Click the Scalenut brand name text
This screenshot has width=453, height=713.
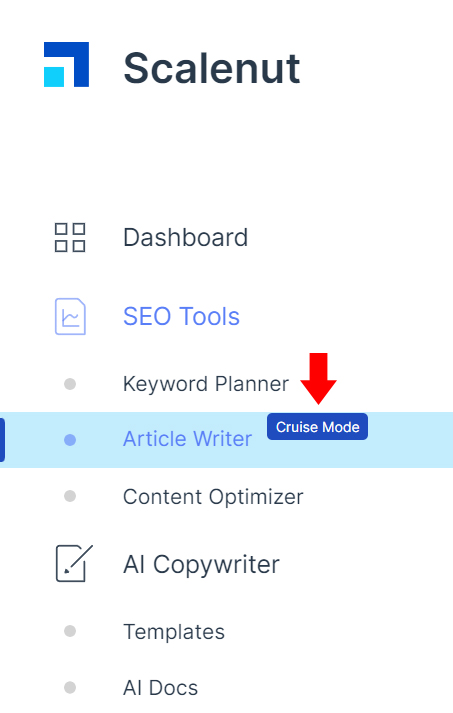[211, 68]
